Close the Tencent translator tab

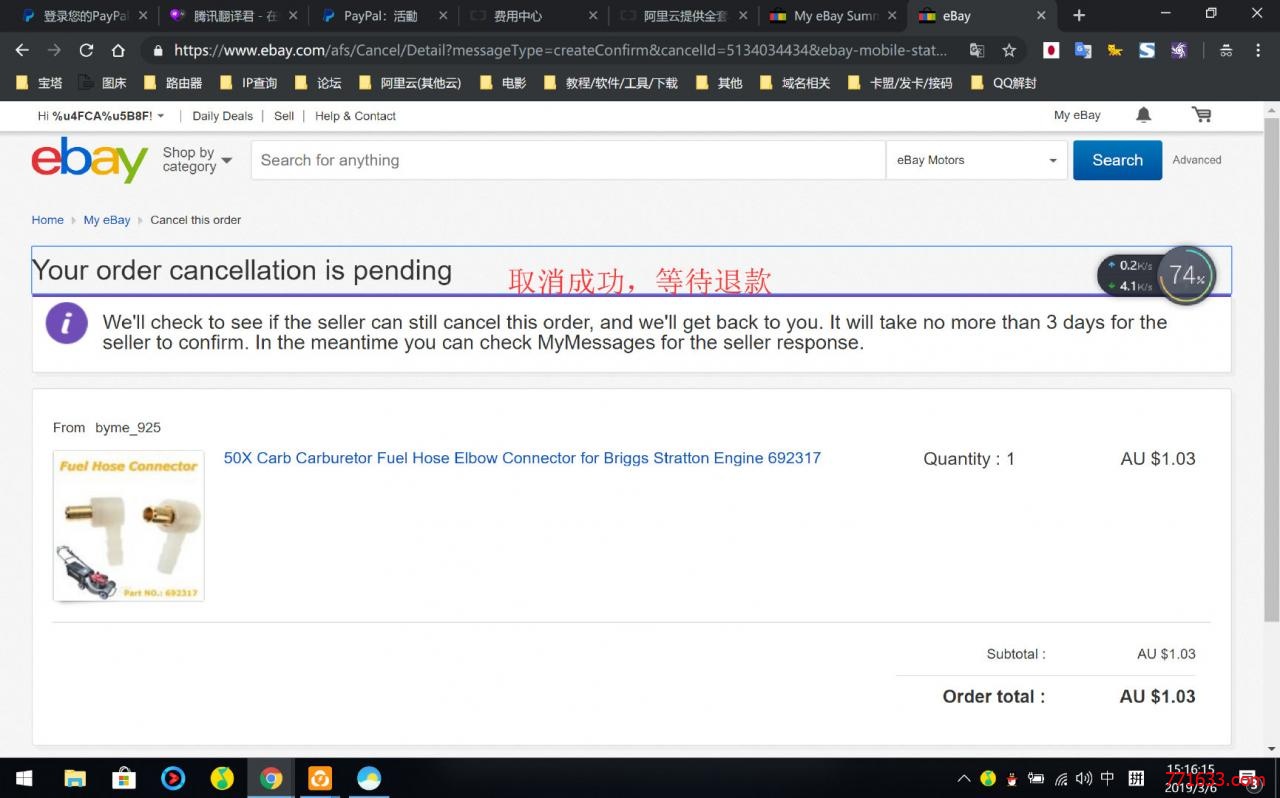(x=292, y=16)
